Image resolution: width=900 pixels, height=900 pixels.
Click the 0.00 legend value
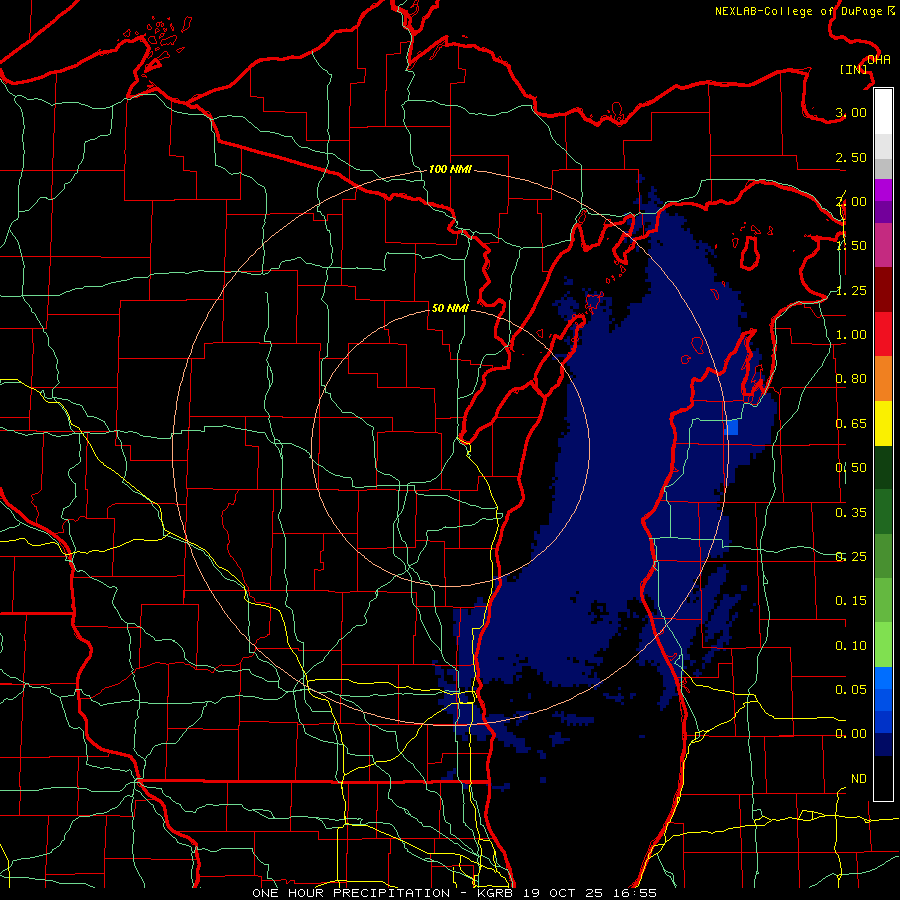pos(851,734)
